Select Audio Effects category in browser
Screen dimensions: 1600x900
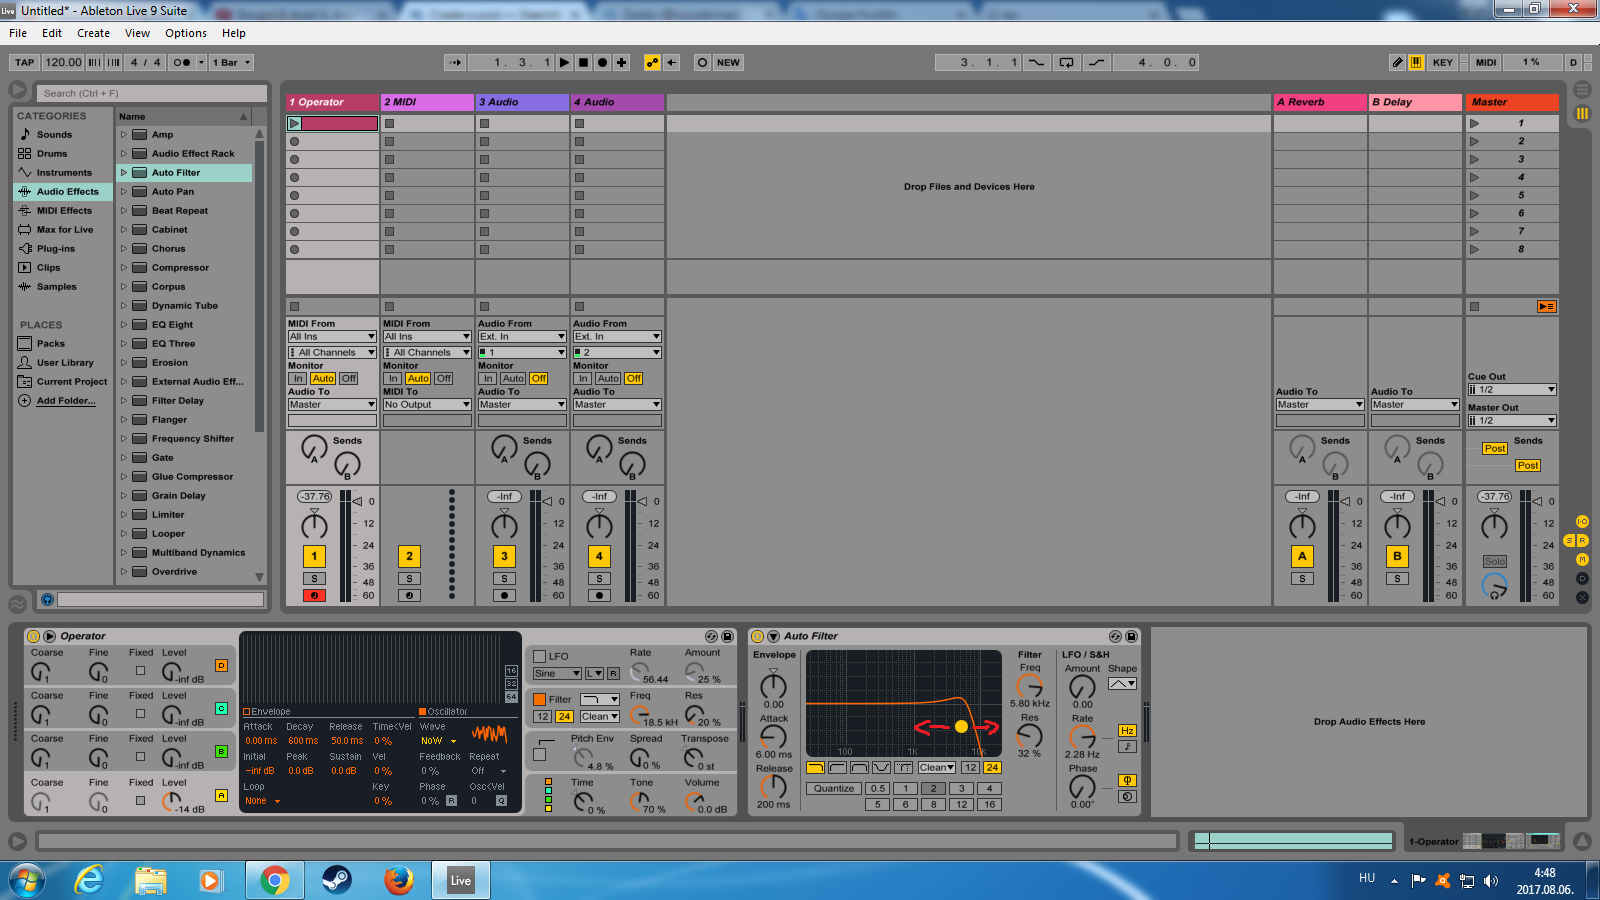[61, 191]
